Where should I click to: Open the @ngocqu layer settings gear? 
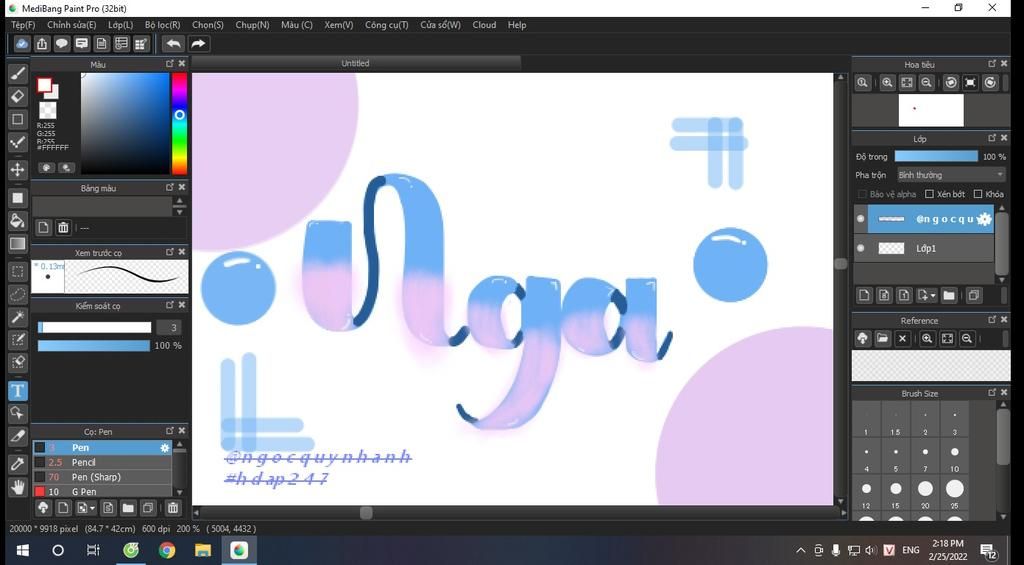point(984,219)
